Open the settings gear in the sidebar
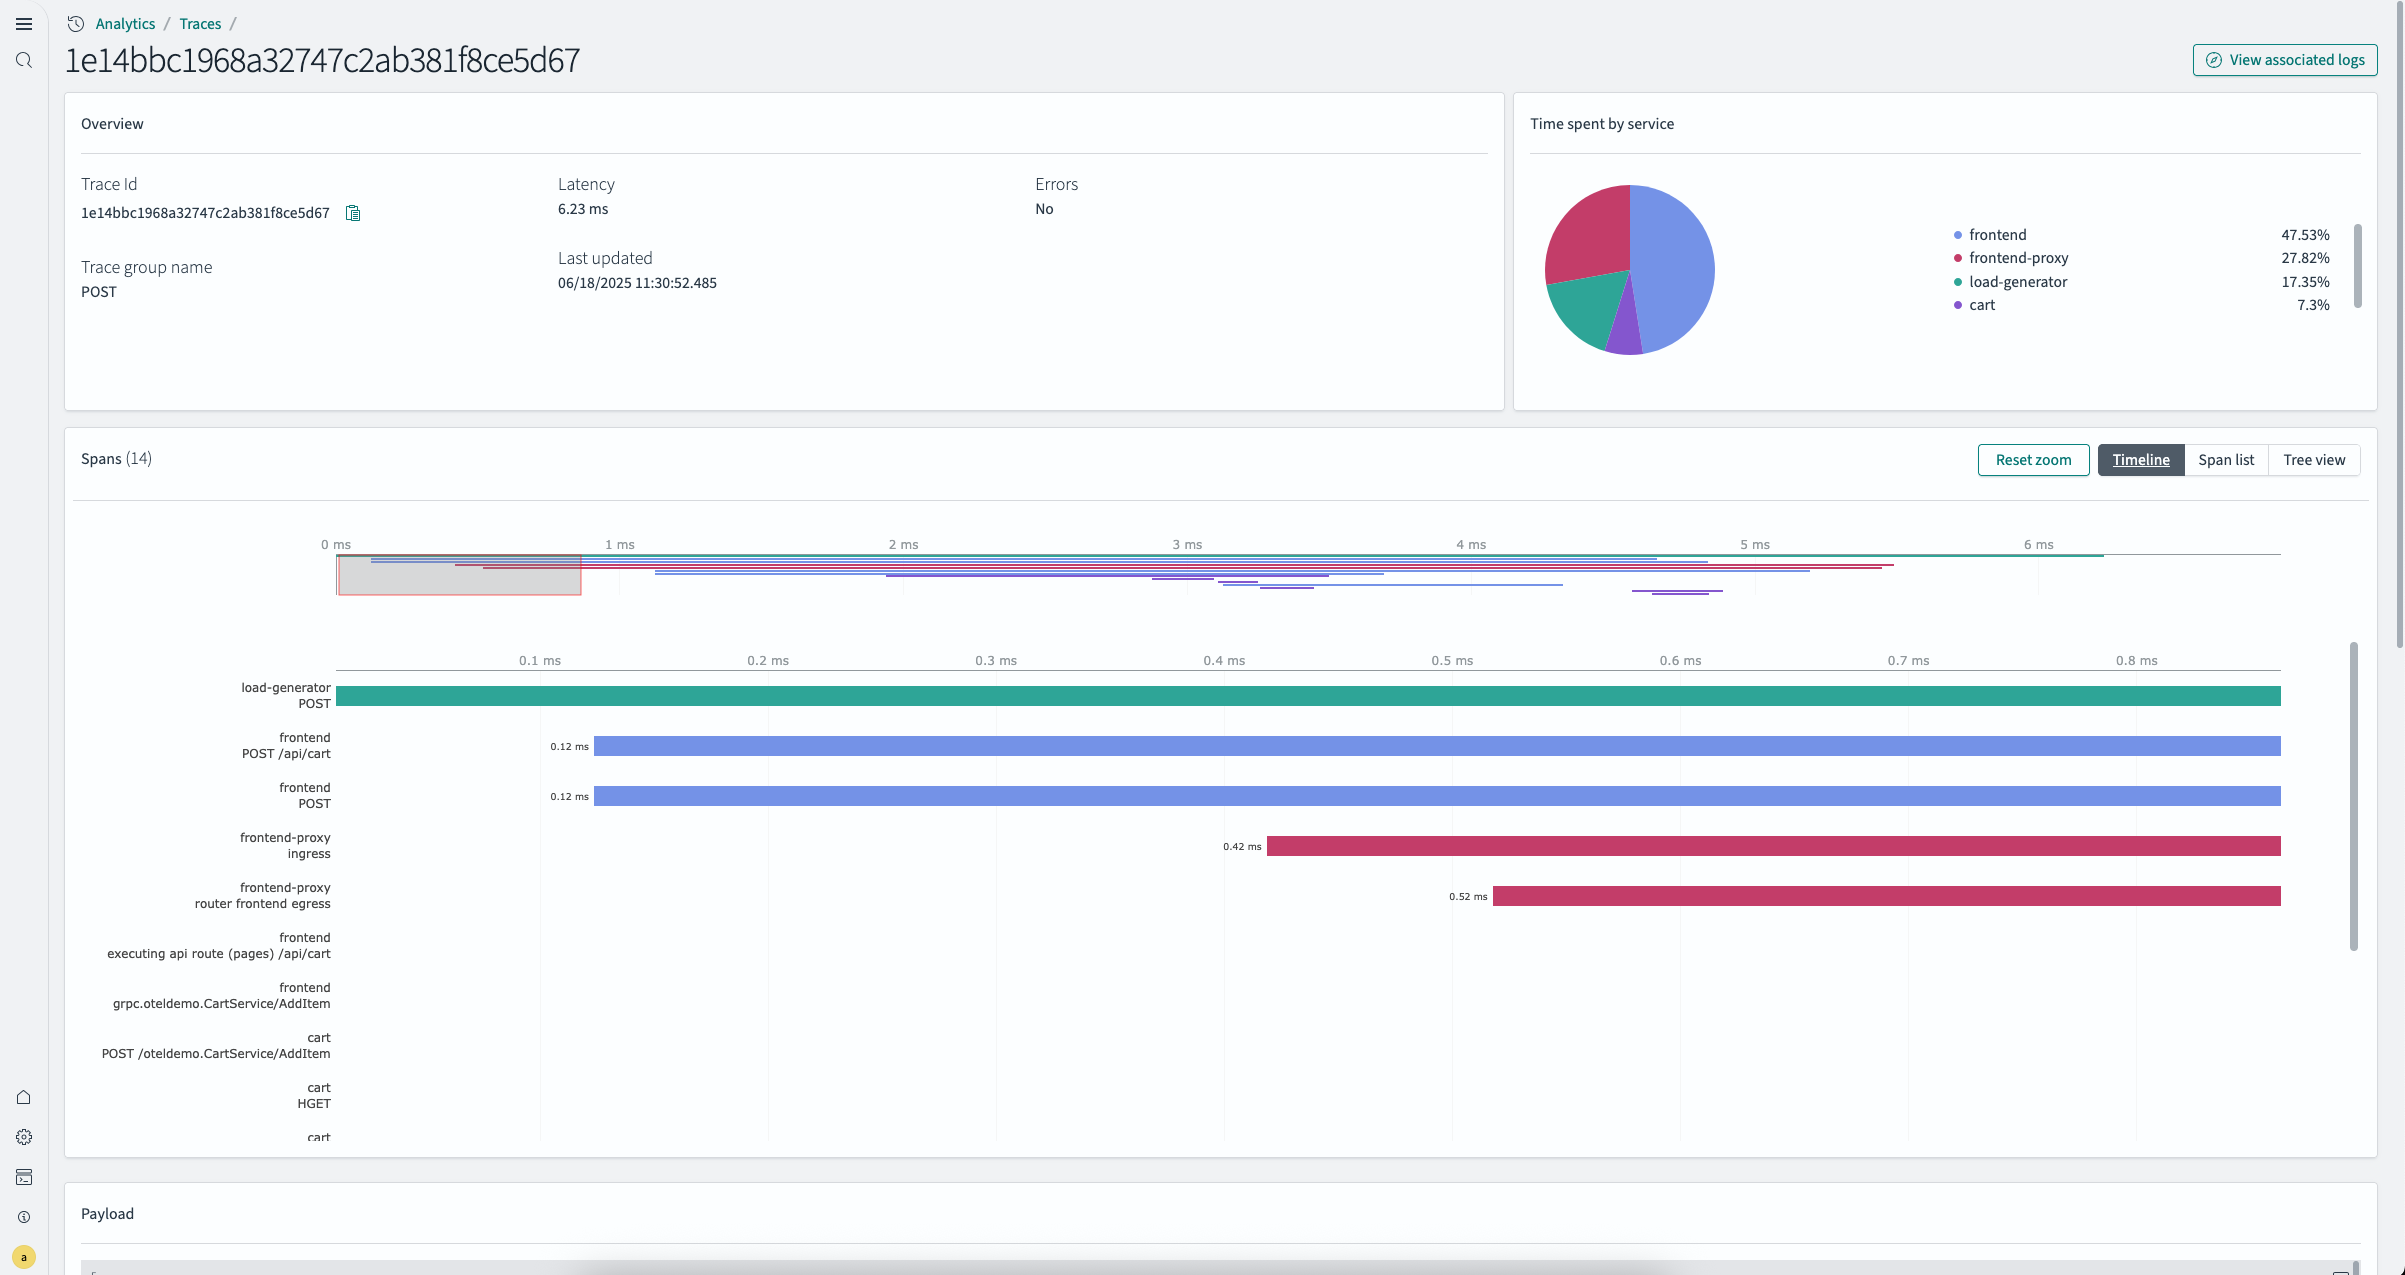This screenshot has width=2405, height=1275. coord(24,1136)
